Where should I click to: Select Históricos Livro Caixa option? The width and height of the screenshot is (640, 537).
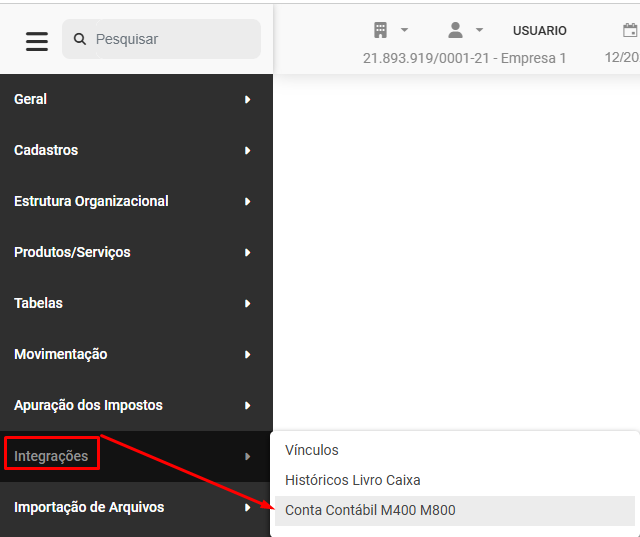(352, 480)
